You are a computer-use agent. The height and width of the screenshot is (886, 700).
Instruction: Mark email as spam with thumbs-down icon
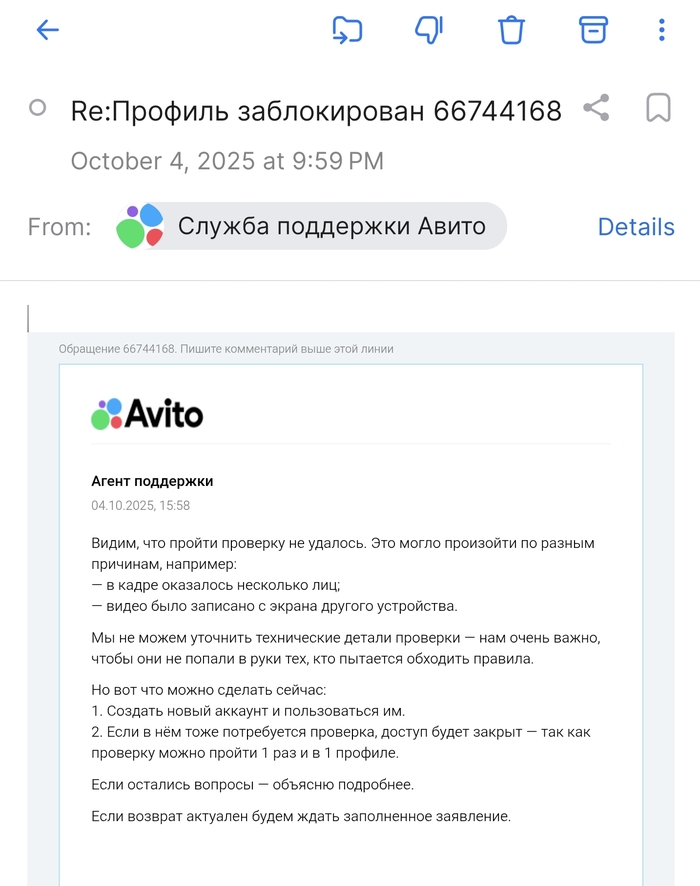(429, 30)
